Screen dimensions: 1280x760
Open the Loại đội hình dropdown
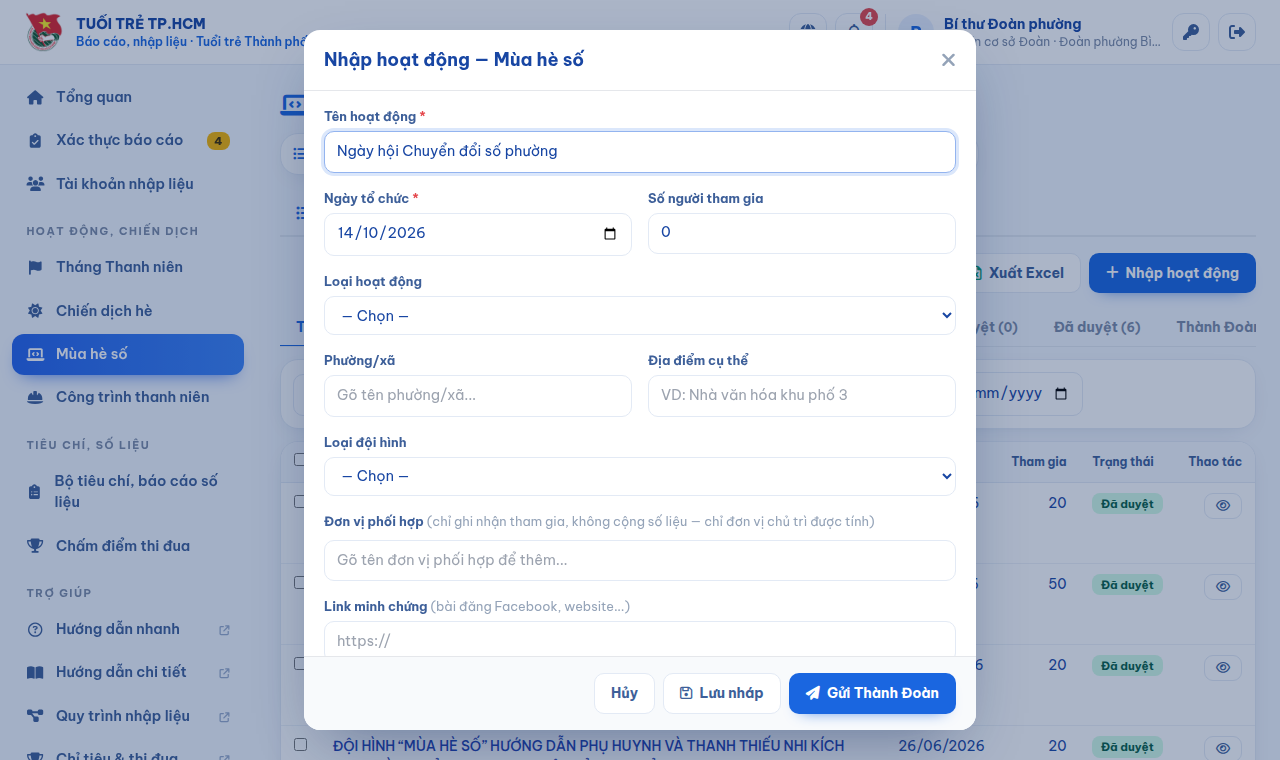[x=640, y=476]
